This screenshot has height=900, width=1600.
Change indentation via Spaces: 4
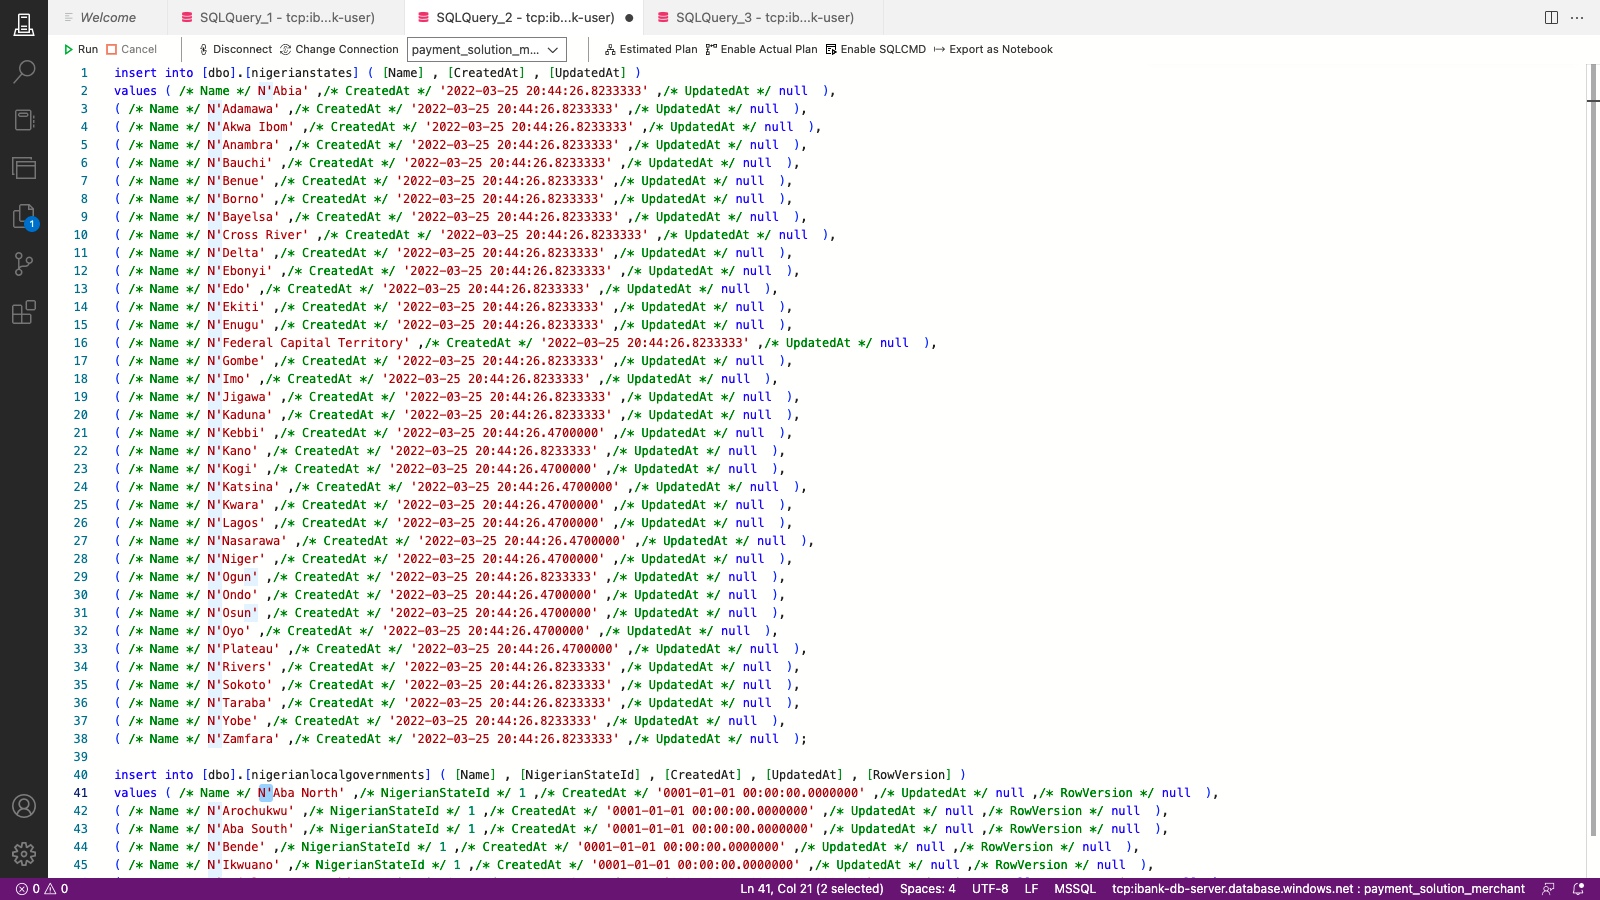click(927, 889)
